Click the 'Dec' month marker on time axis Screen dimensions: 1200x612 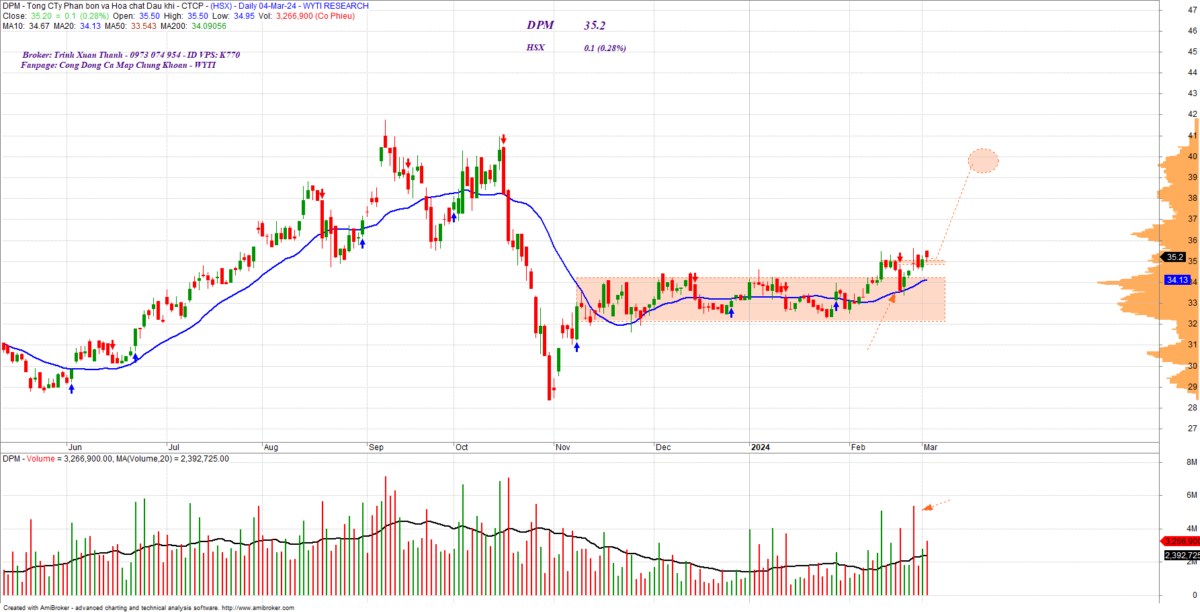click(x=663, y=449)
